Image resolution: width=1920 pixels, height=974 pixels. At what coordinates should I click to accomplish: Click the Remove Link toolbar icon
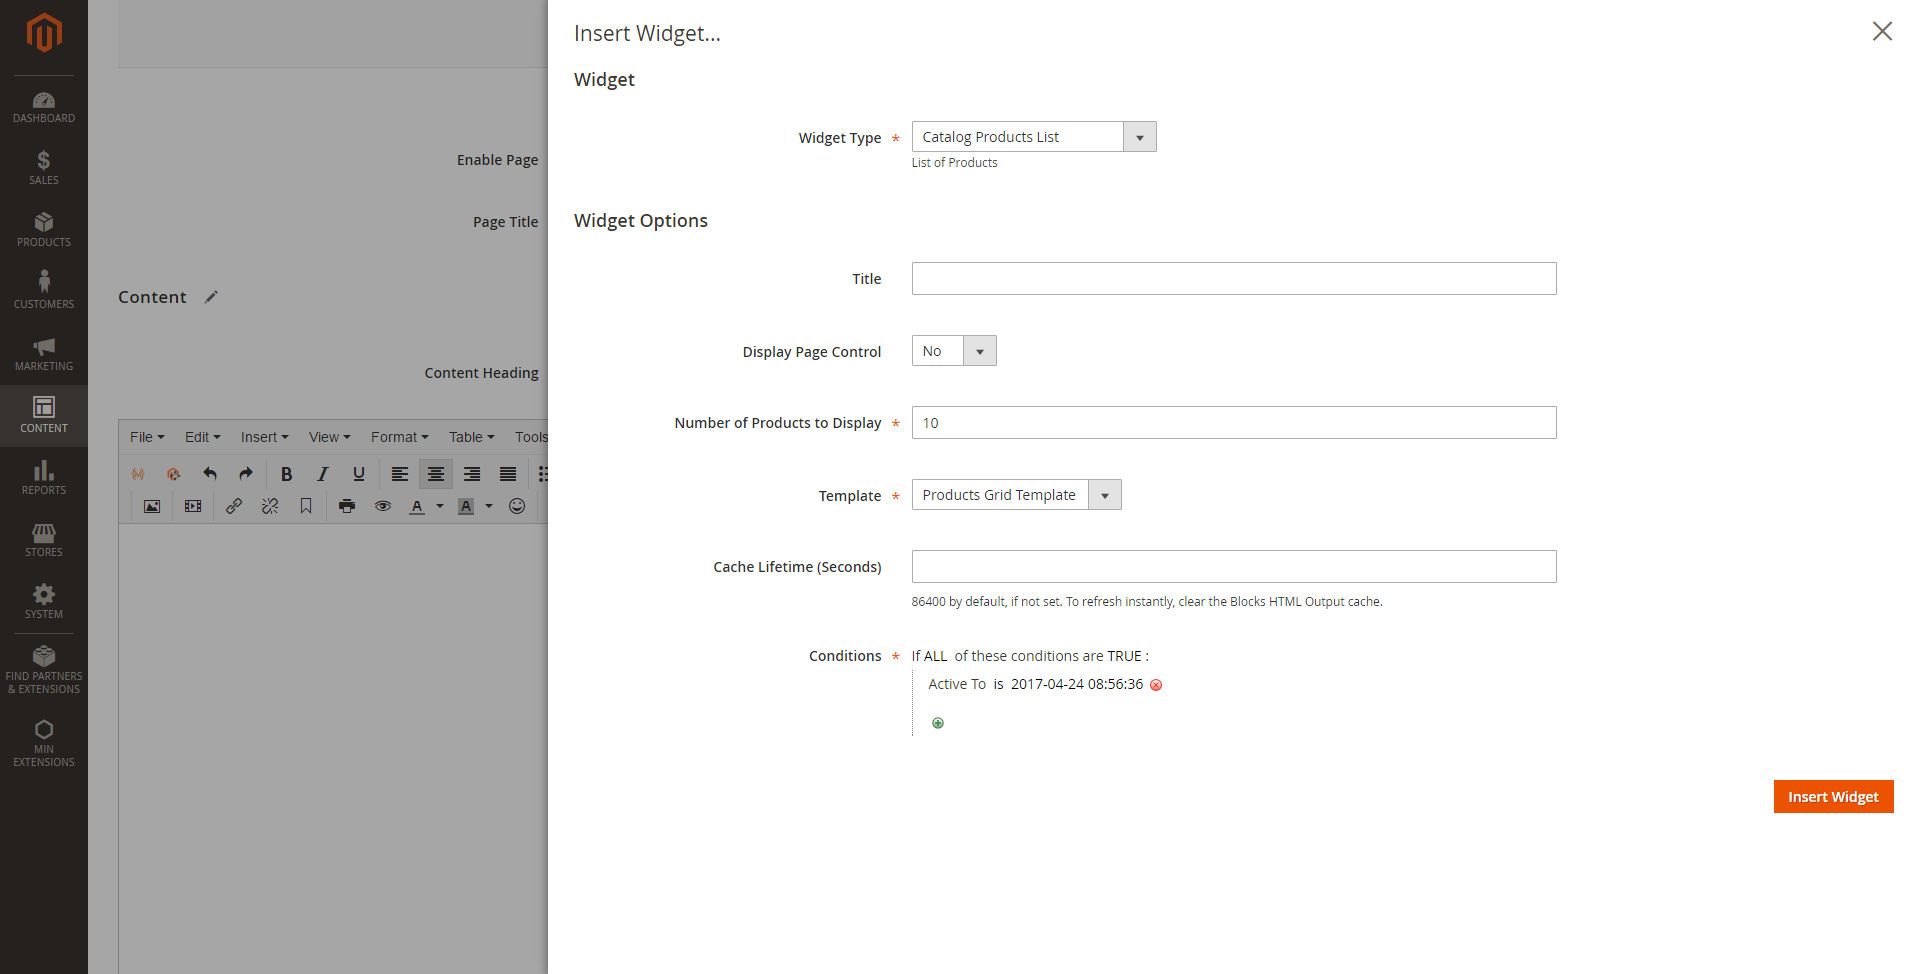[x=270, y=506]
